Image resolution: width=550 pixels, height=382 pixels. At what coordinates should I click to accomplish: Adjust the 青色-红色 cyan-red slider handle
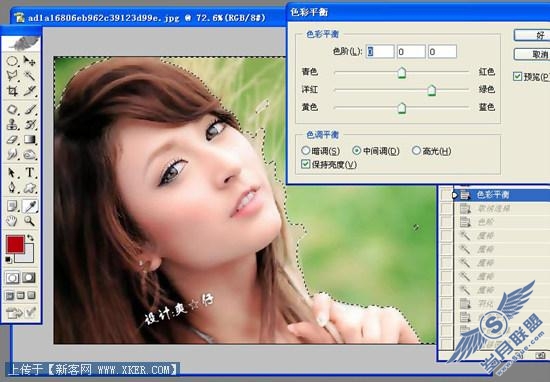point(402,73)
